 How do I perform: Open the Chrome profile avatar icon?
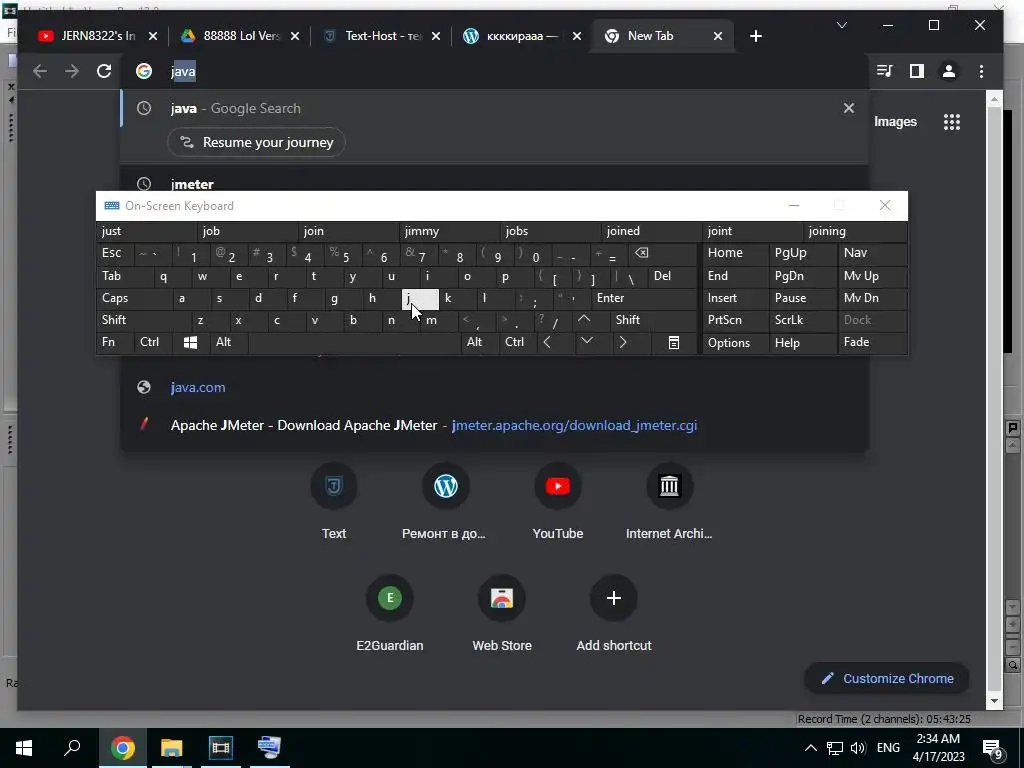coord(948,71)
